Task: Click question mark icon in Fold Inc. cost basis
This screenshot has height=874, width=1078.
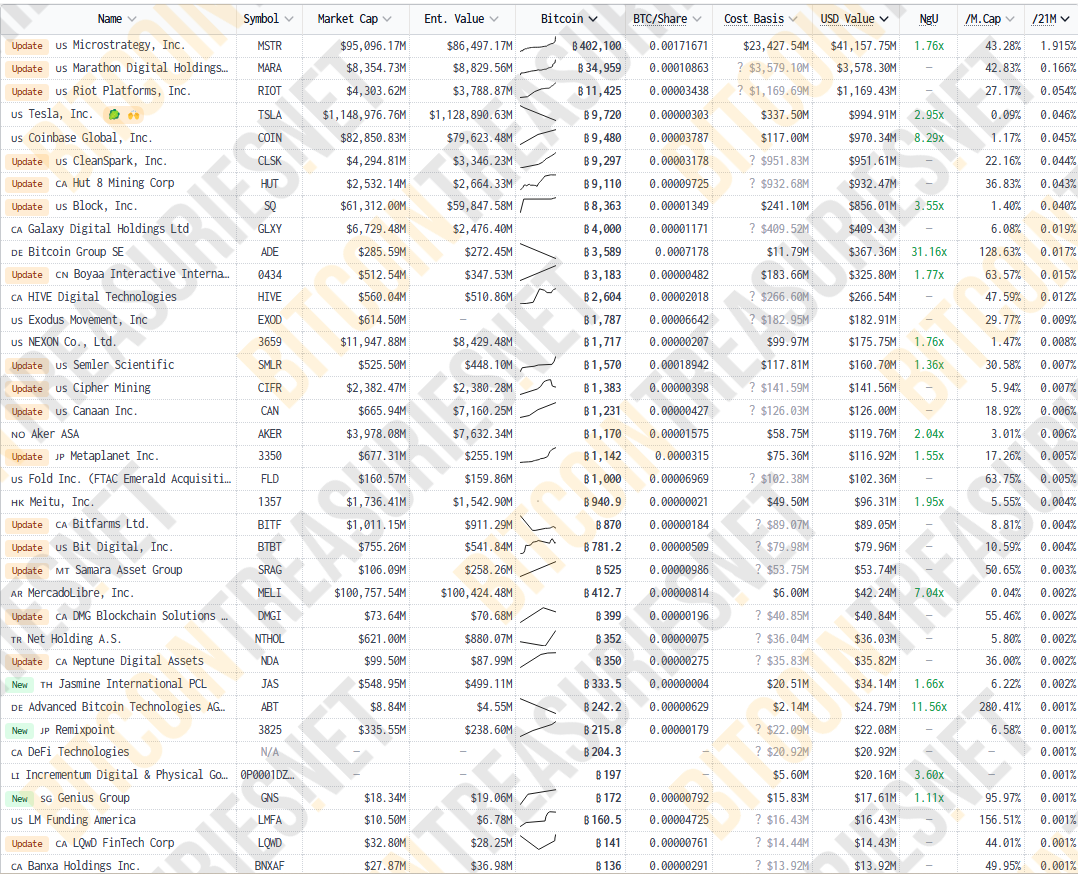Action: coord(752,479)
